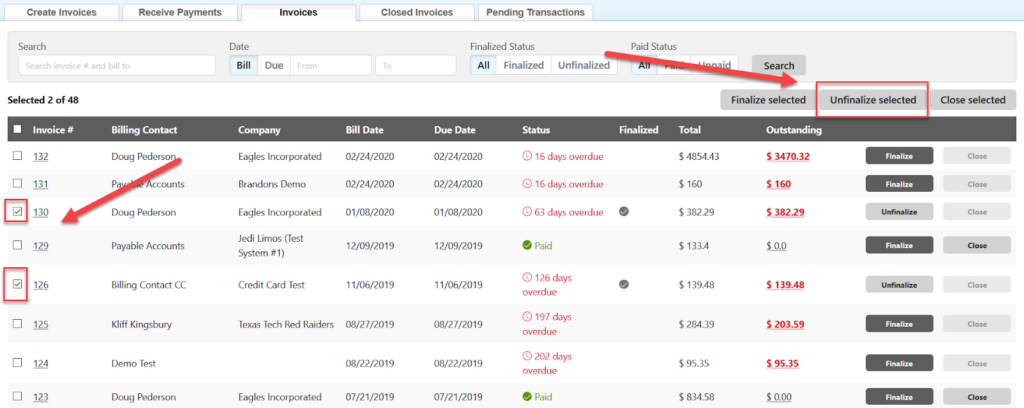
Task: Click green Paid check icon for invoice 129
Action: [527, 246]
